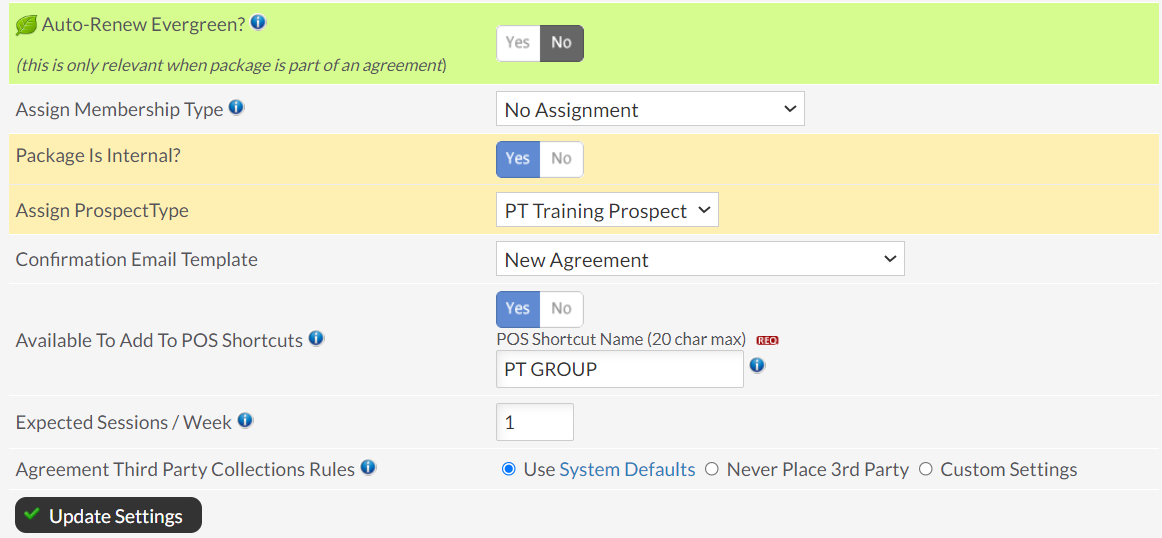Click the green leaf Evergreen icon
Viewport: 1162px width, 538px height.
[27, 24]
